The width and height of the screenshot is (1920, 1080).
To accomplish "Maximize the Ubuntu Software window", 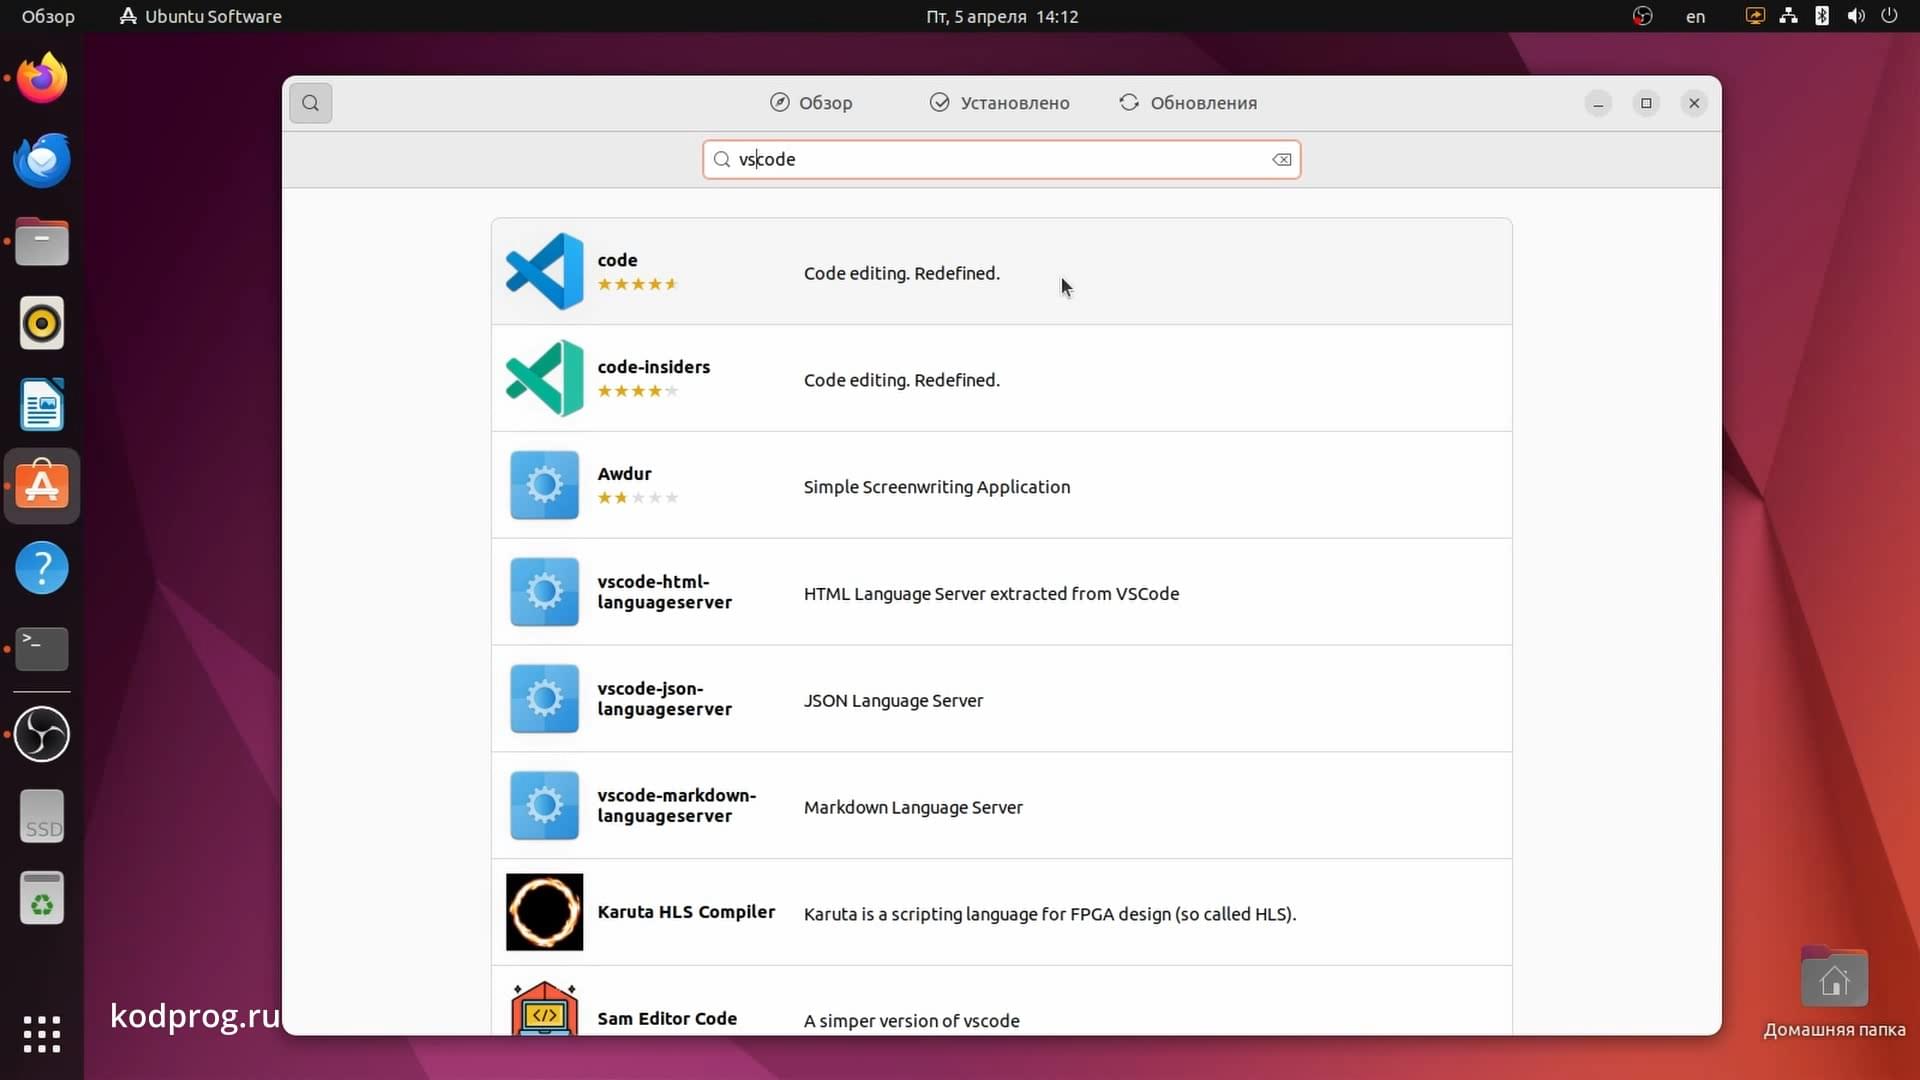I will coord(1646,103).
